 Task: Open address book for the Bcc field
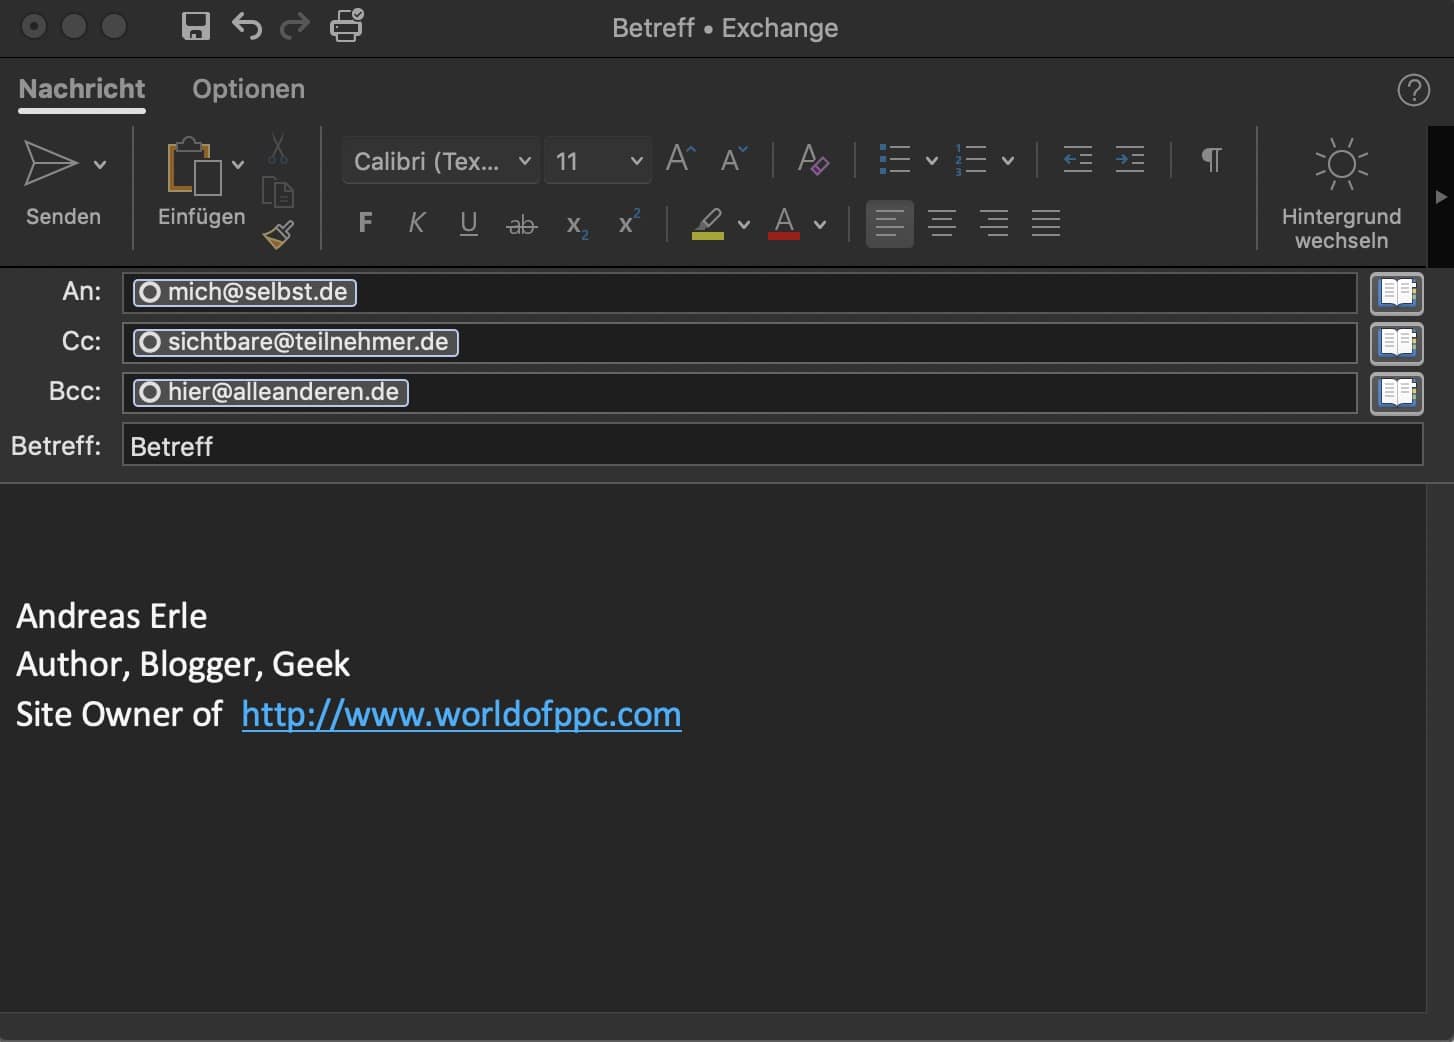point(1396,393)
